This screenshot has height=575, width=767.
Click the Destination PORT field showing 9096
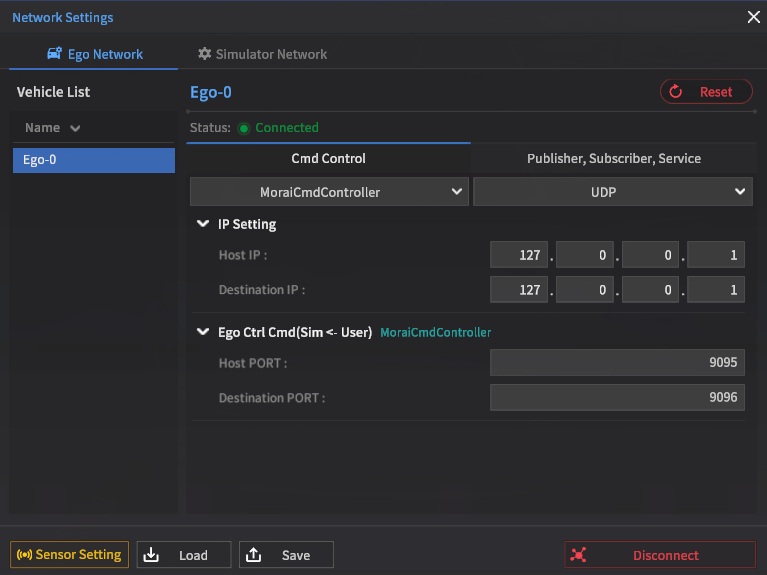(x=617, y=398)
